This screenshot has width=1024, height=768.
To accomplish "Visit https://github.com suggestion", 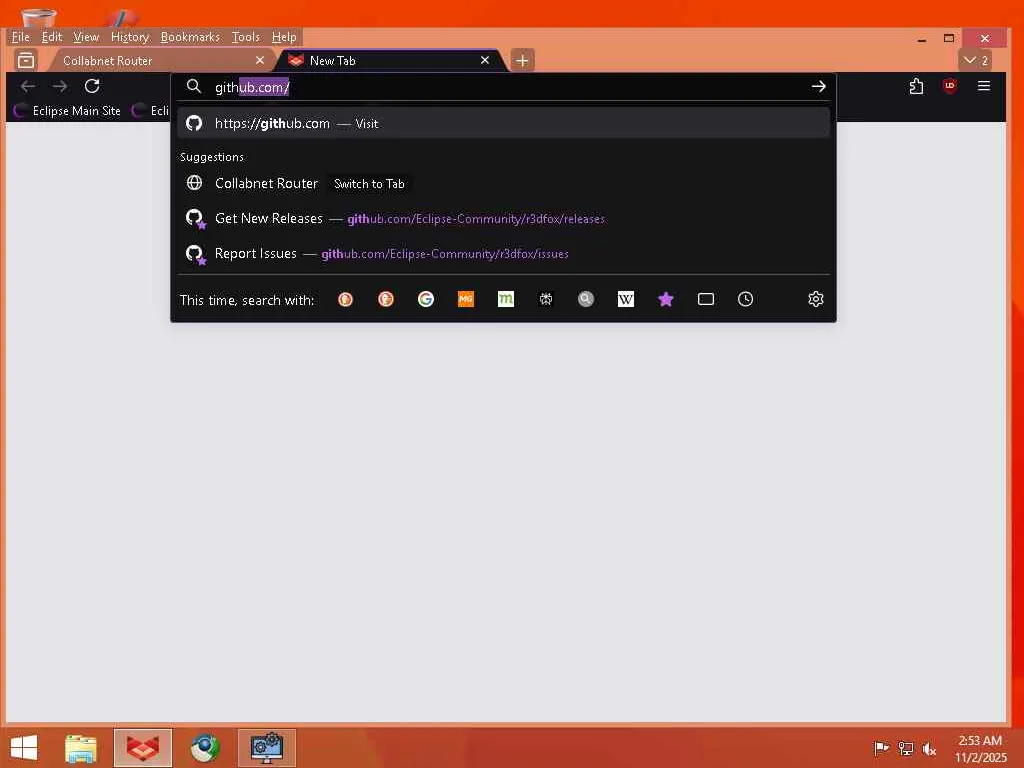I will [x=503, y=123].
